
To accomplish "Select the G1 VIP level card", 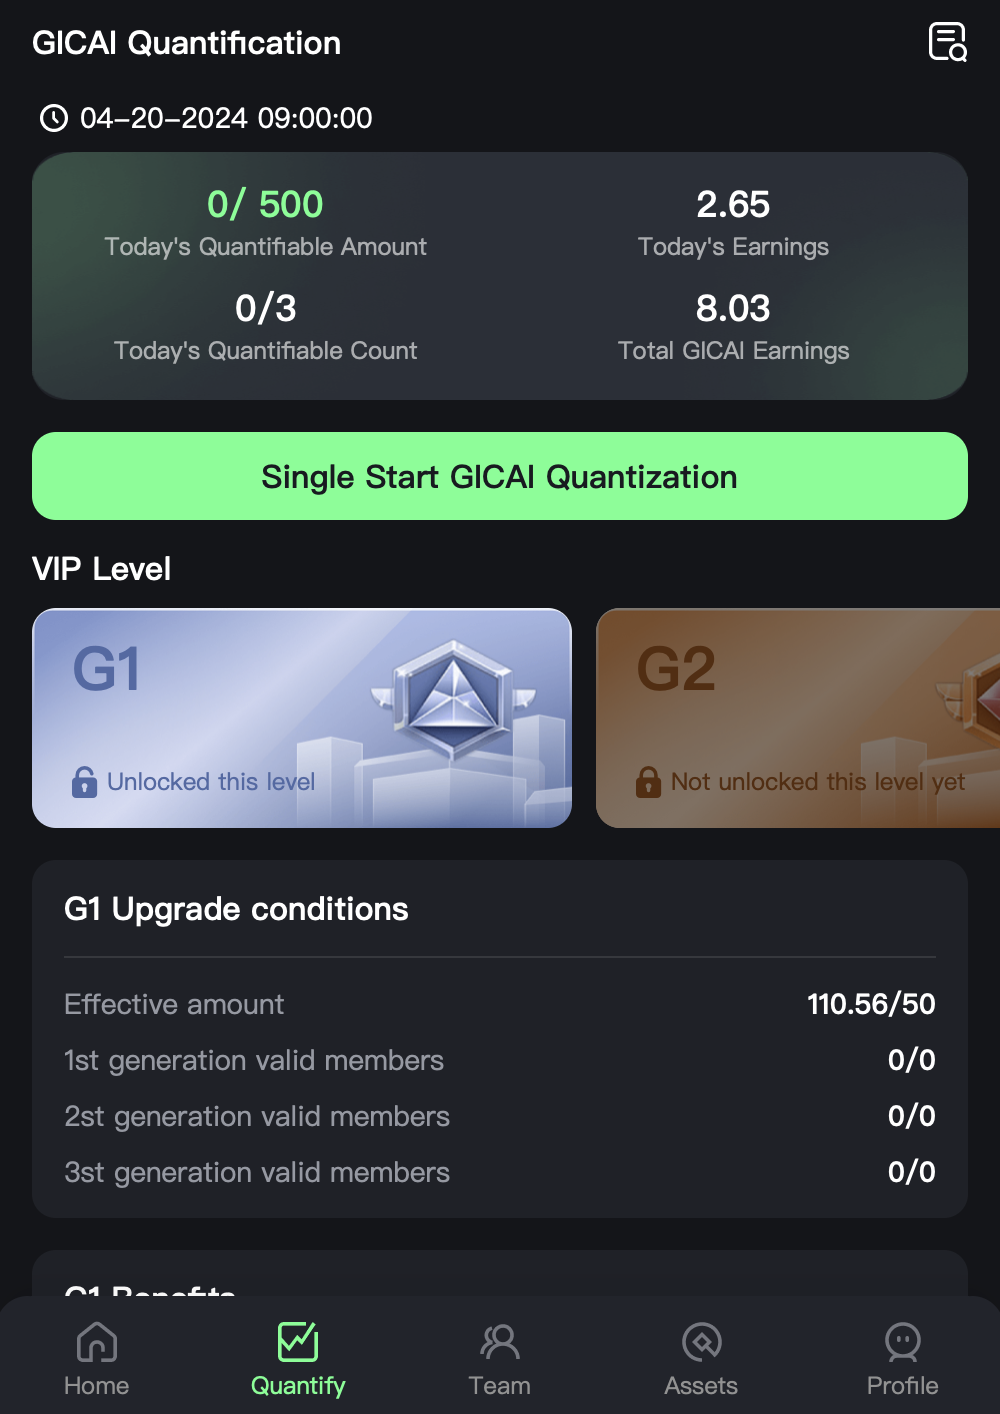I will click(x=302, y=718).
